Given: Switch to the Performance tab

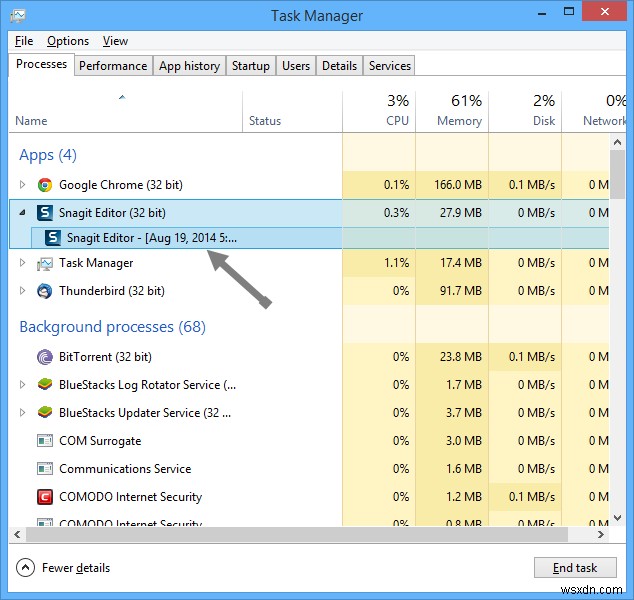Looking at the screenshot, I should click(113, 65).
